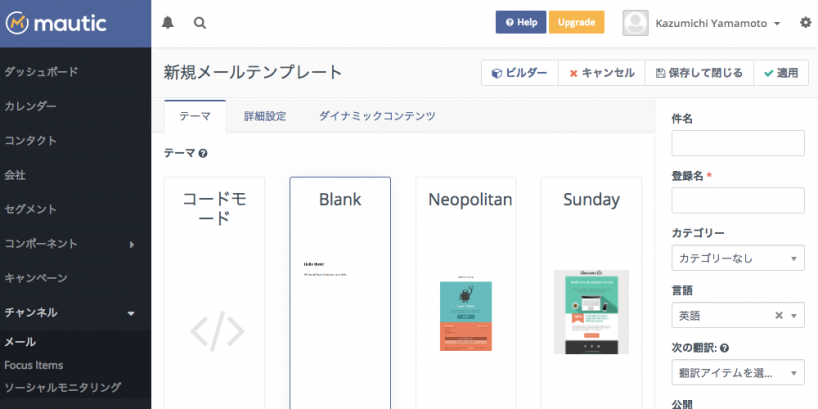Image resolution: width=818 pixels, height=409 pixels.
Task: Click the search magnifier icon
Action: pyautogui.click(x=200, y=22)
